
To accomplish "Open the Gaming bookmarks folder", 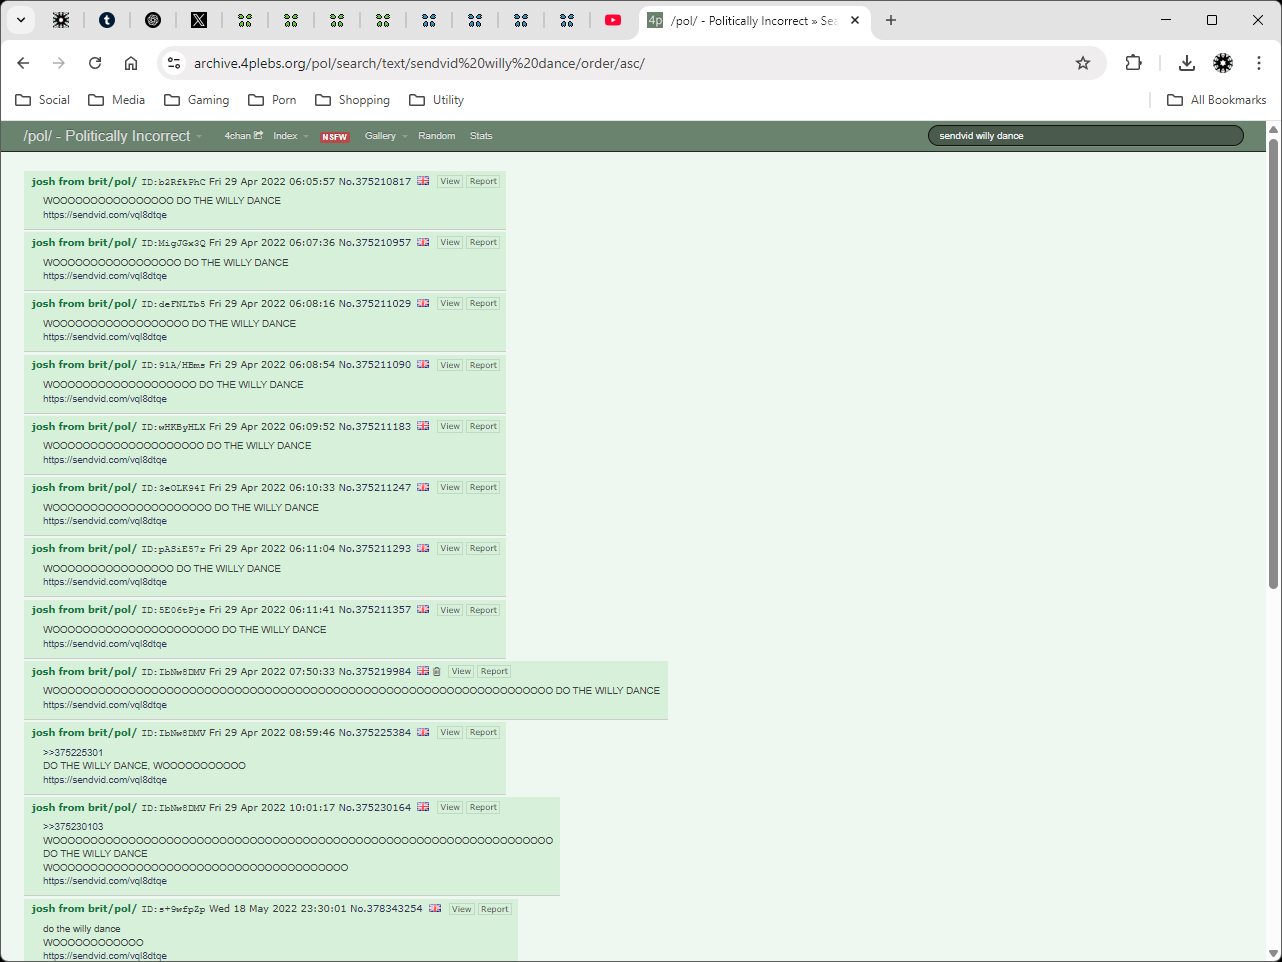I will pos(197,100).
